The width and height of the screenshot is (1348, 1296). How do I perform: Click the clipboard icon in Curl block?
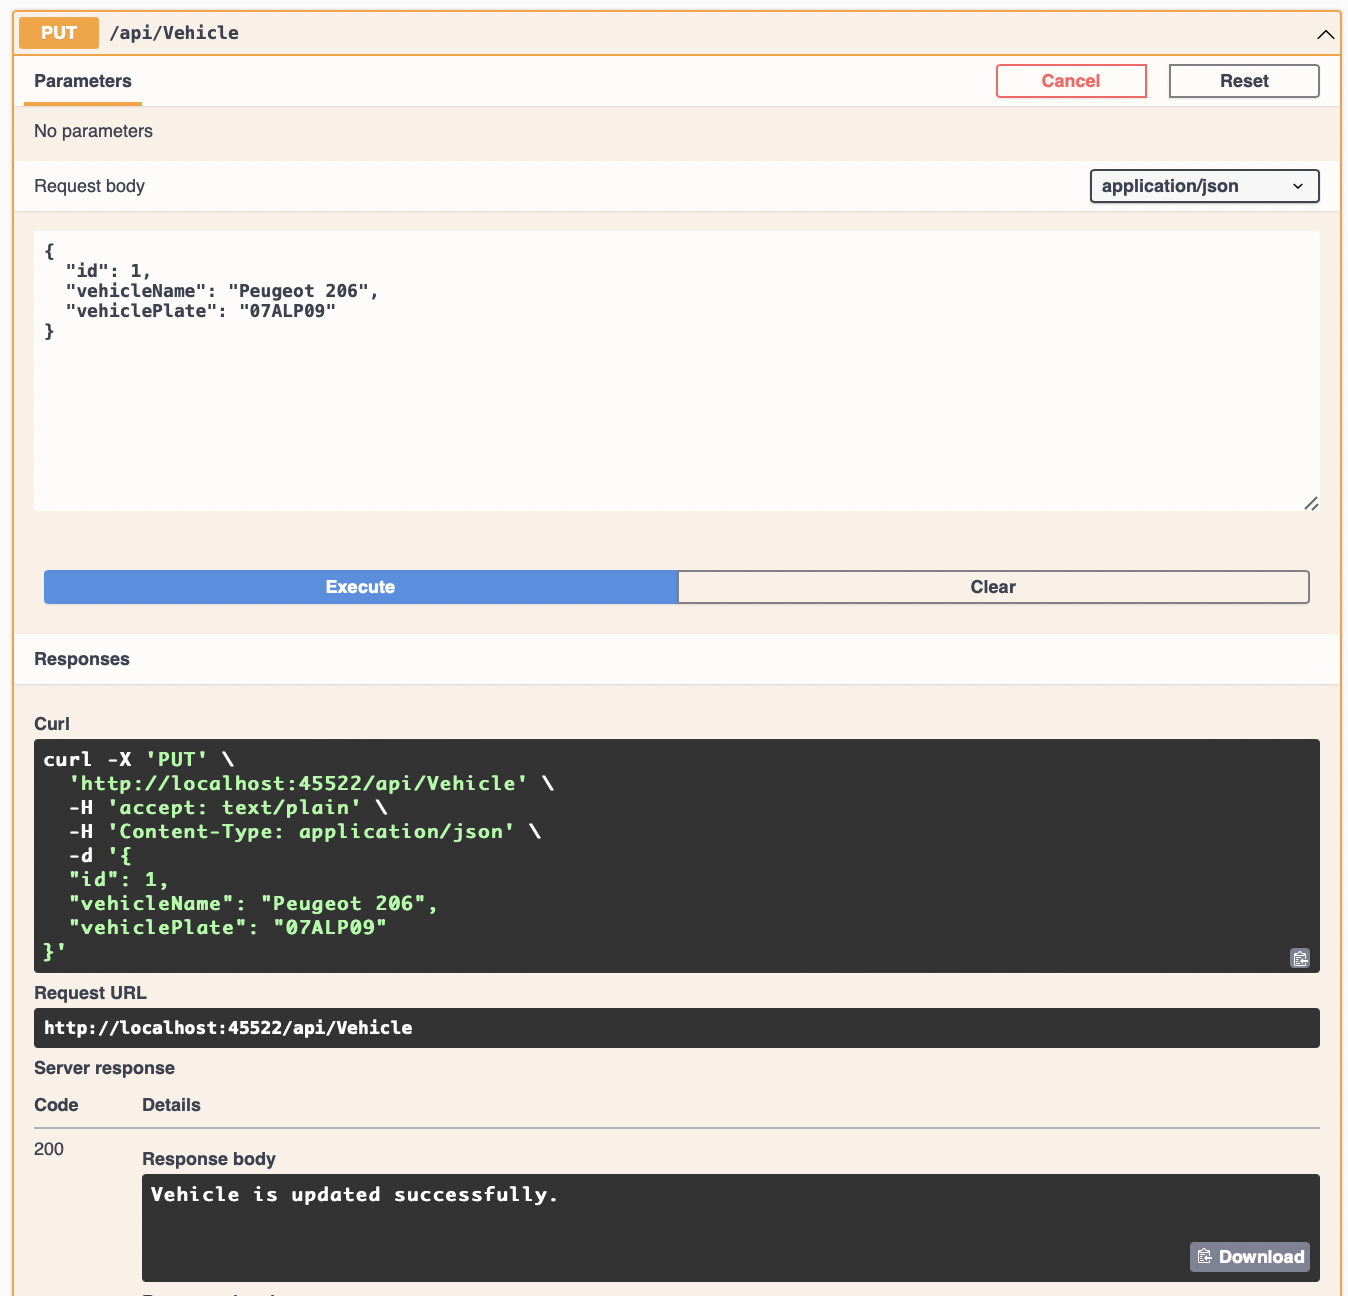(1300, 958)
